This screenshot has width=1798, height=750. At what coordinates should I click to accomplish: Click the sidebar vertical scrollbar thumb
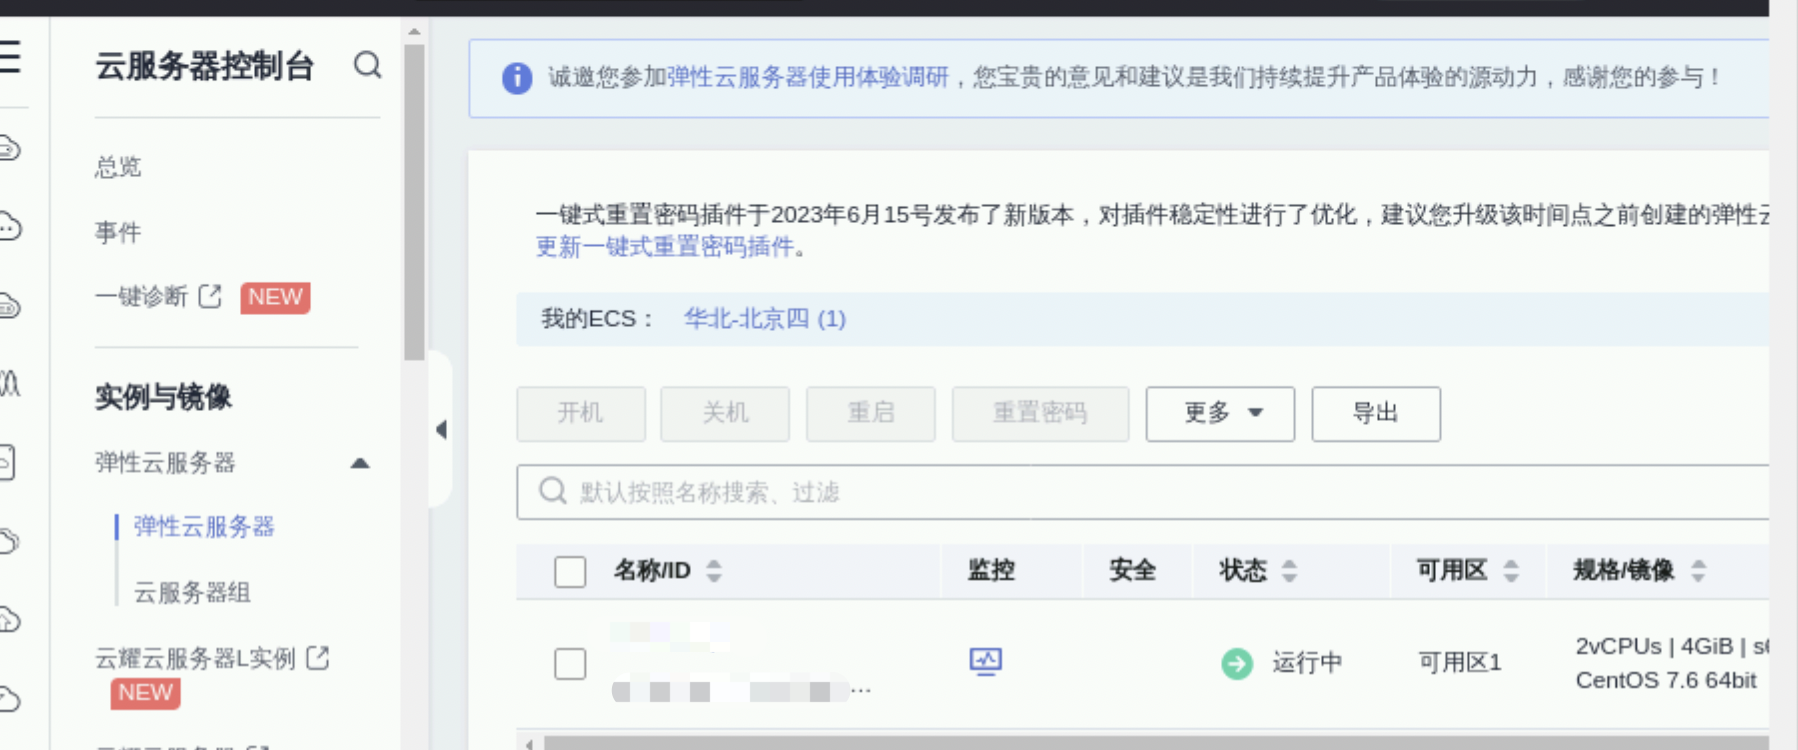pos(414,200)
